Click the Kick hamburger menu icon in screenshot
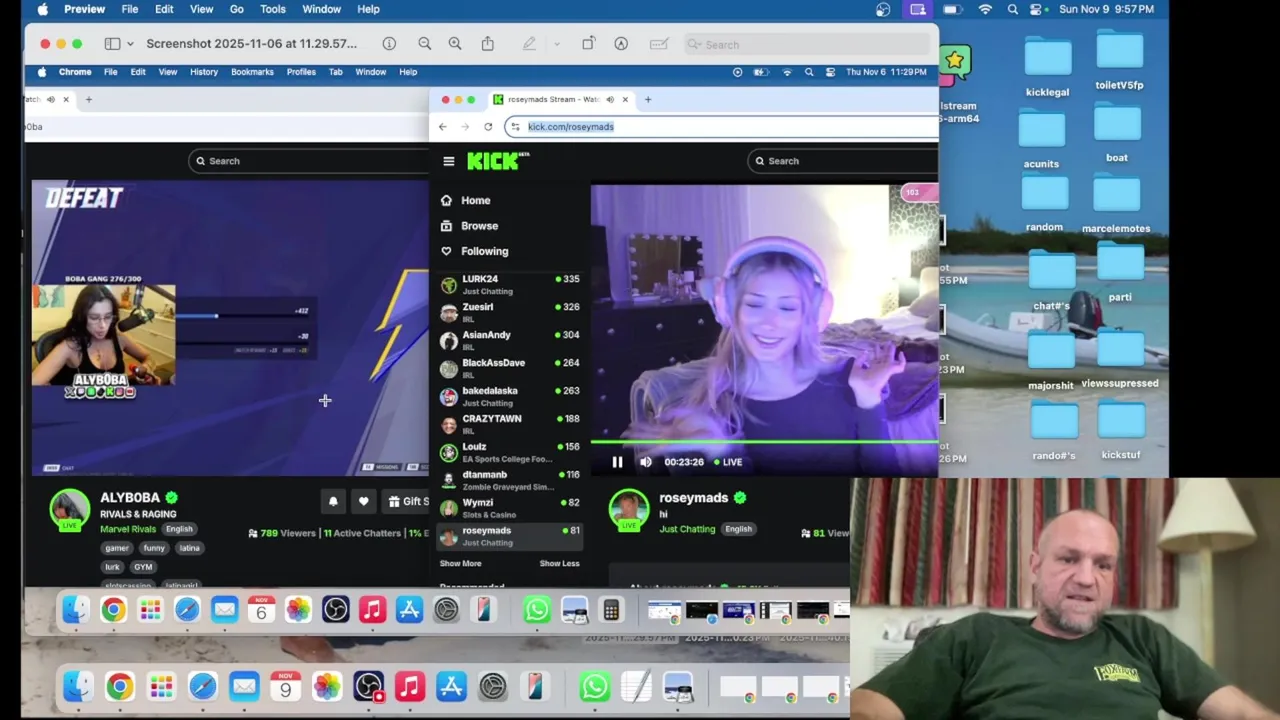This screenshot has width=1280, height=720. coord(449,161)
